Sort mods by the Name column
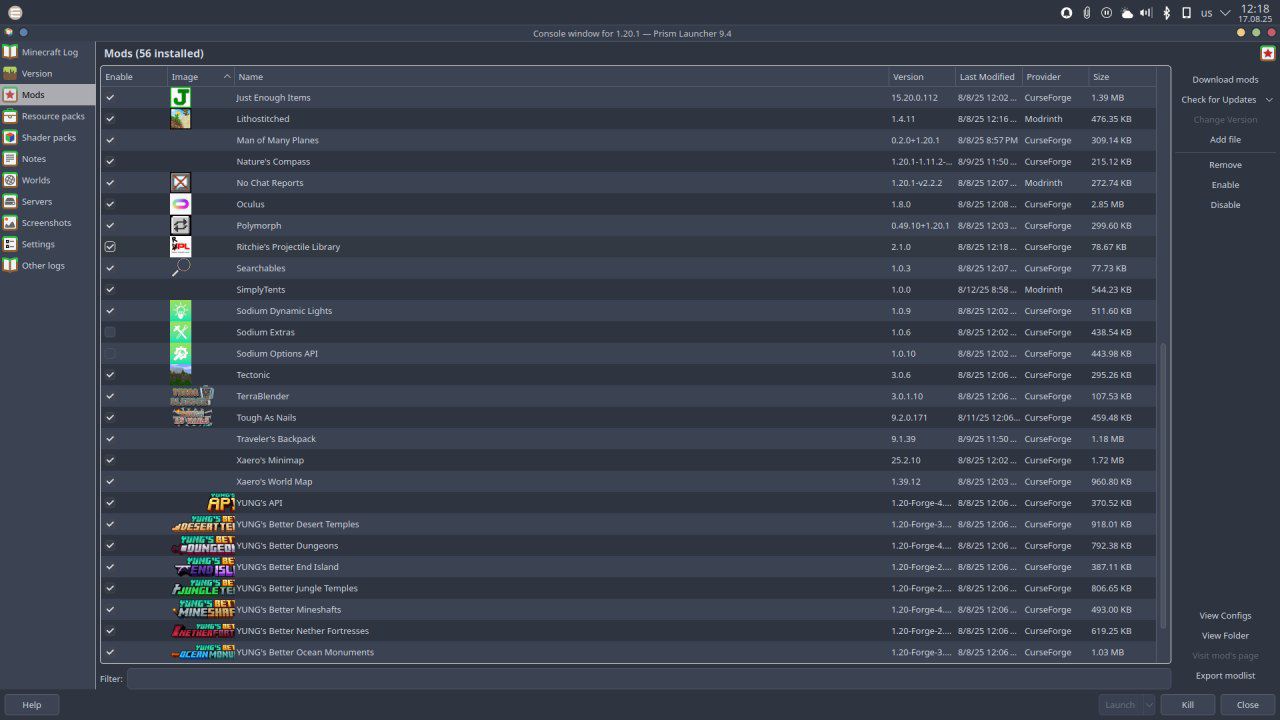1280x720 pixels. pos(562,77)
